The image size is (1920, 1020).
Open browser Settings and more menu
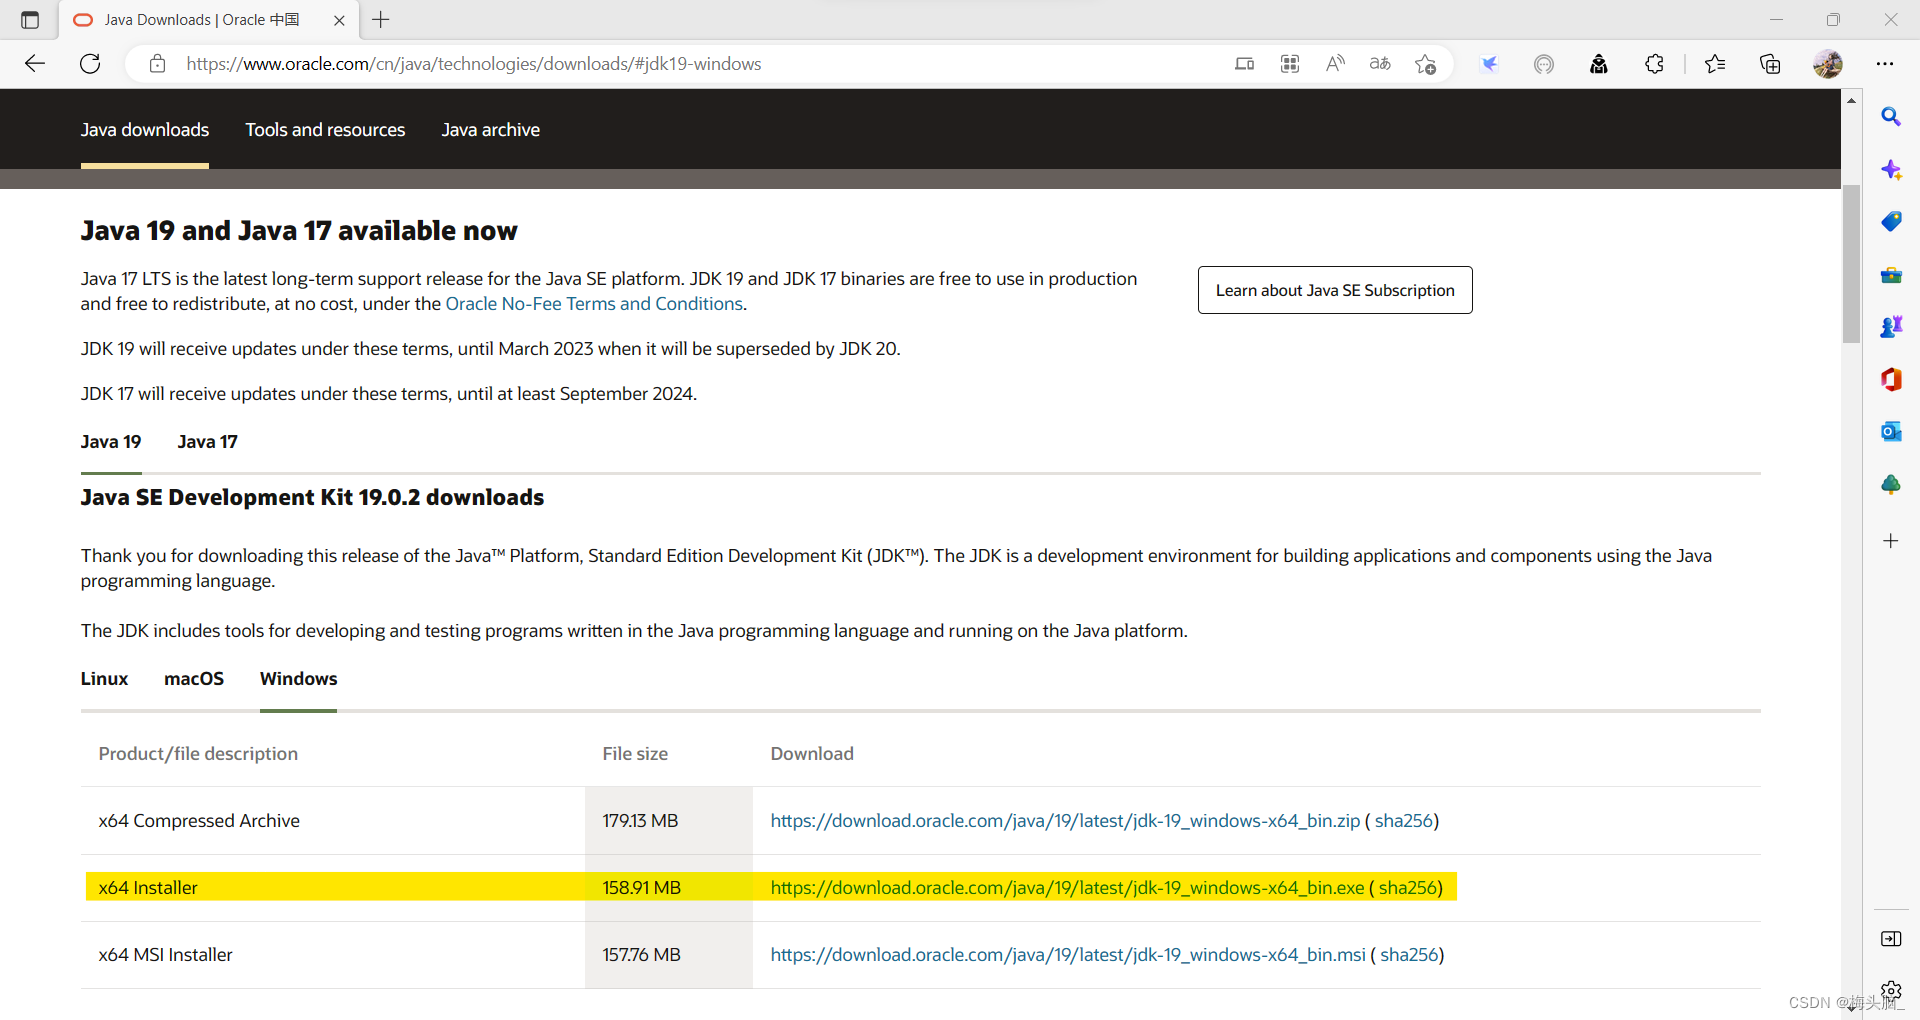1885,64
